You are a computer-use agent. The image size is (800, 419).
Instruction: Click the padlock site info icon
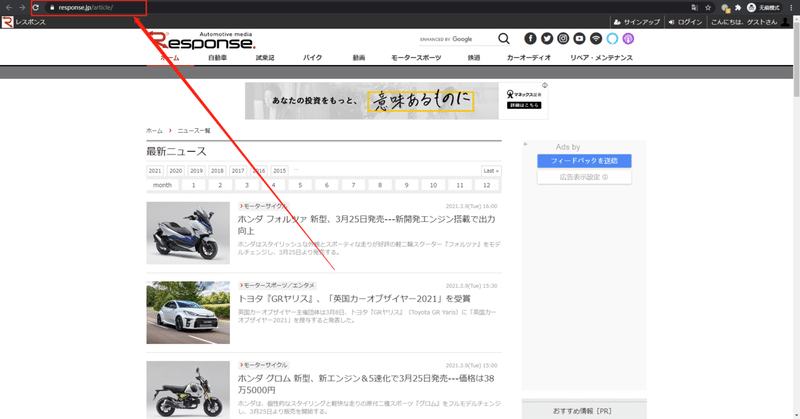pos(52,8)
